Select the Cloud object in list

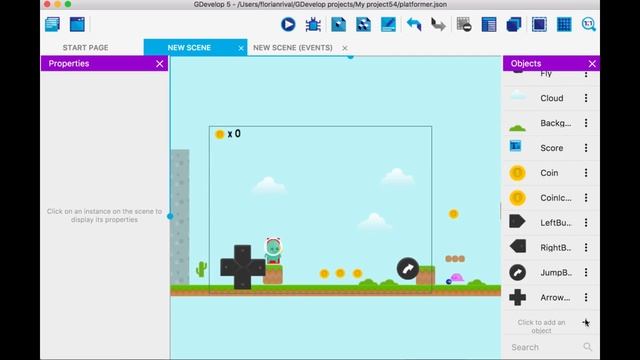click(551, 98)
